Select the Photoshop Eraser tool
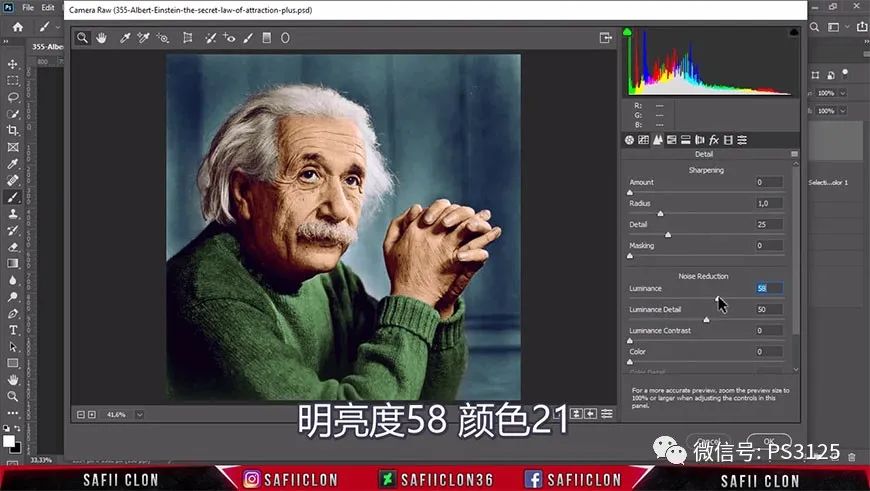 (x=12, y=247)
